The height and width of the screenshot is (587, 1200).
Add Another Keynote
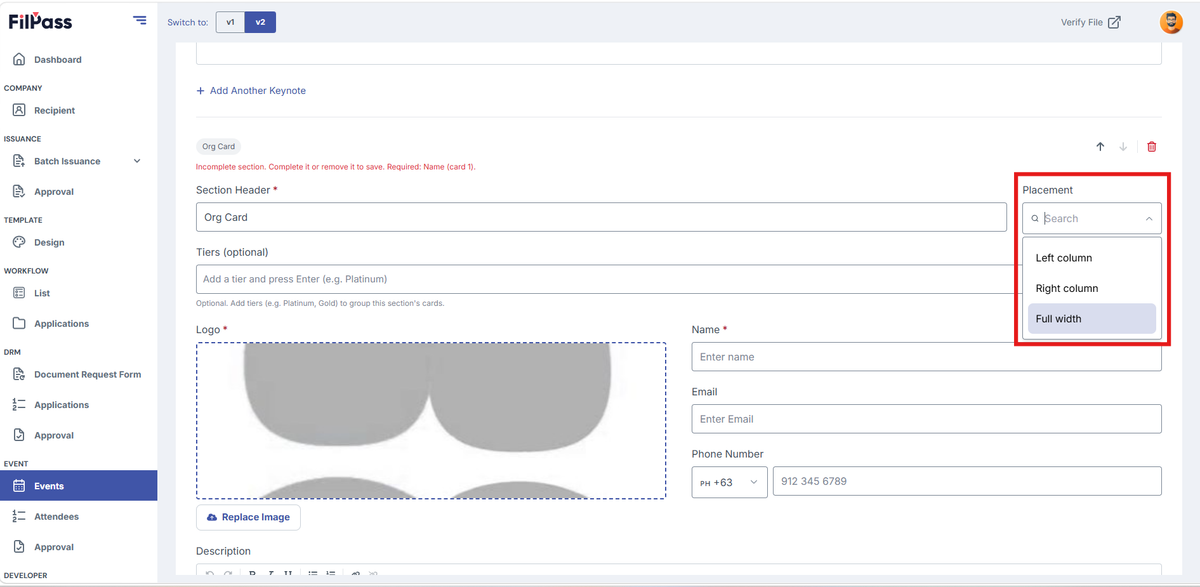click(251, 91)
